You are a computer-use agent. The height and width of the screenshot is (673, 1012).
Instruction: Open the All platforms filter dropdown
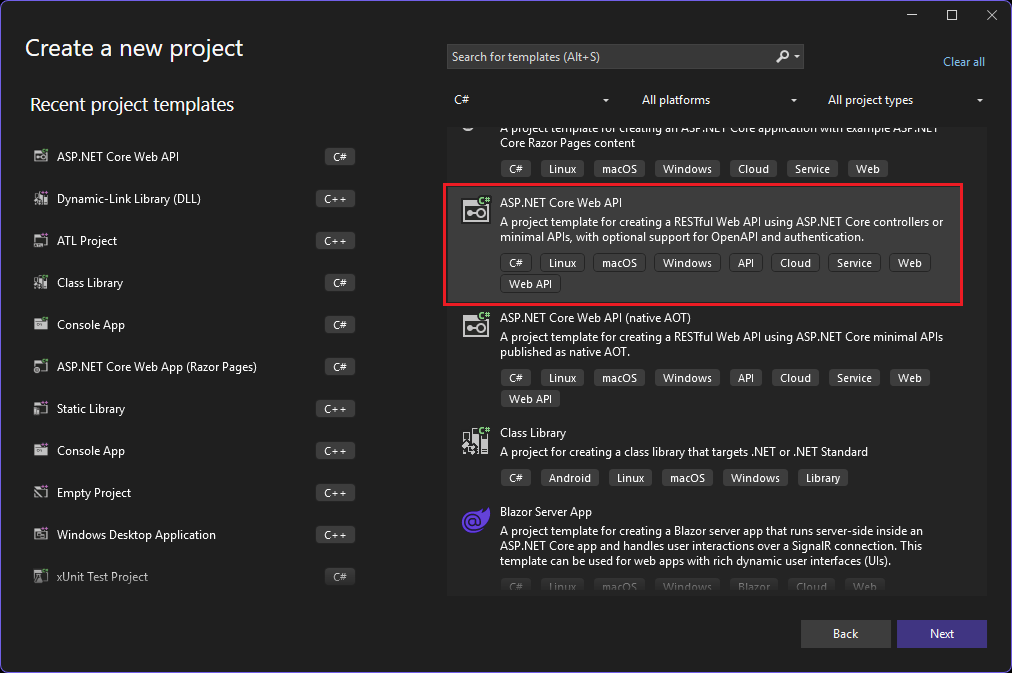pyautogui.click(x=718, y=100)
